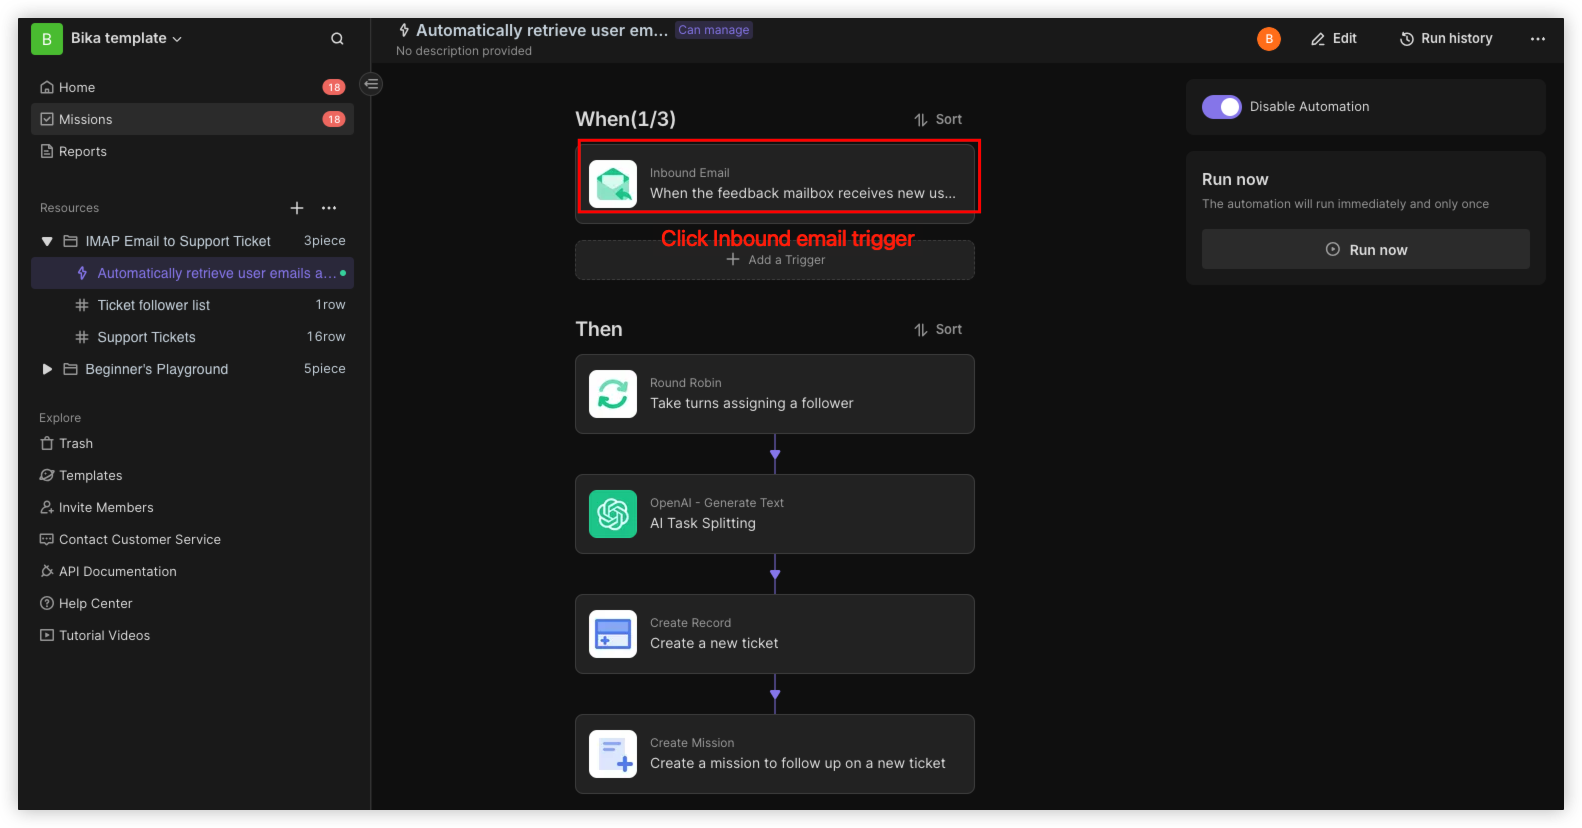
Task: Open top-right more options ellipsis
Action: coord(1538,39)
